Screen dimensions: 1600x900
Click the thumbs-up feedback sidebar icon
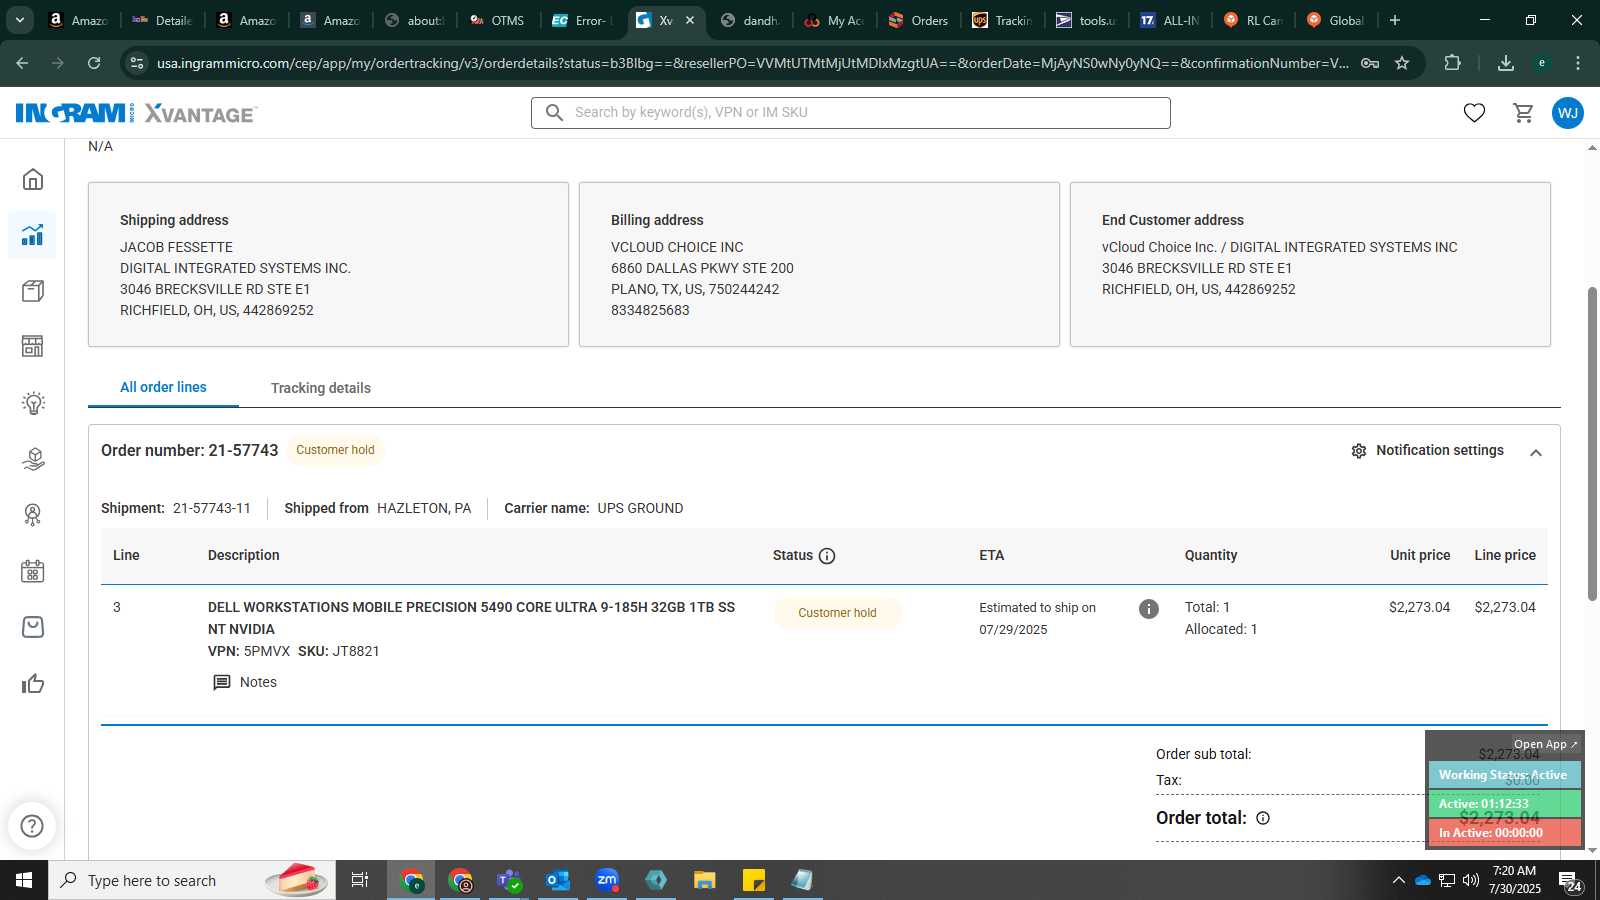33,684
